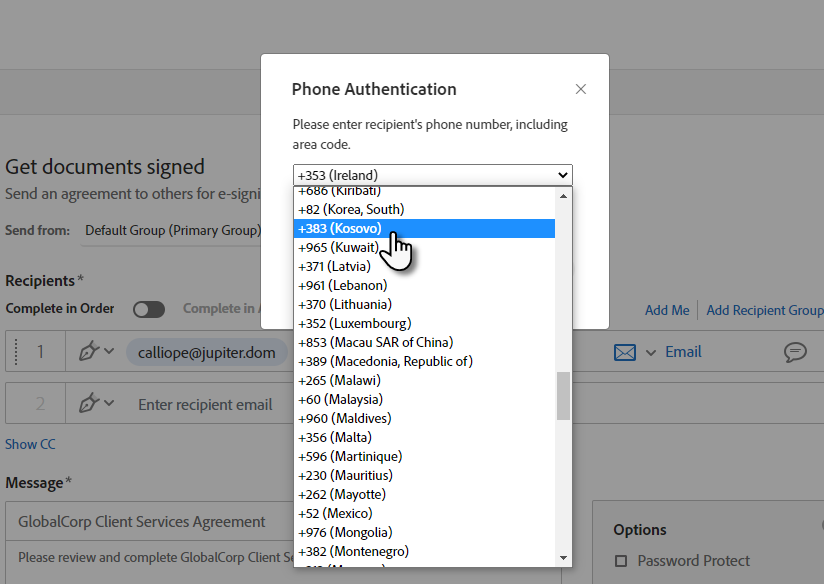The height and width of the screenshot is (584, 824).
Task: Choose +352 (Luxembourg) option
Action: (x=354, y=324)
